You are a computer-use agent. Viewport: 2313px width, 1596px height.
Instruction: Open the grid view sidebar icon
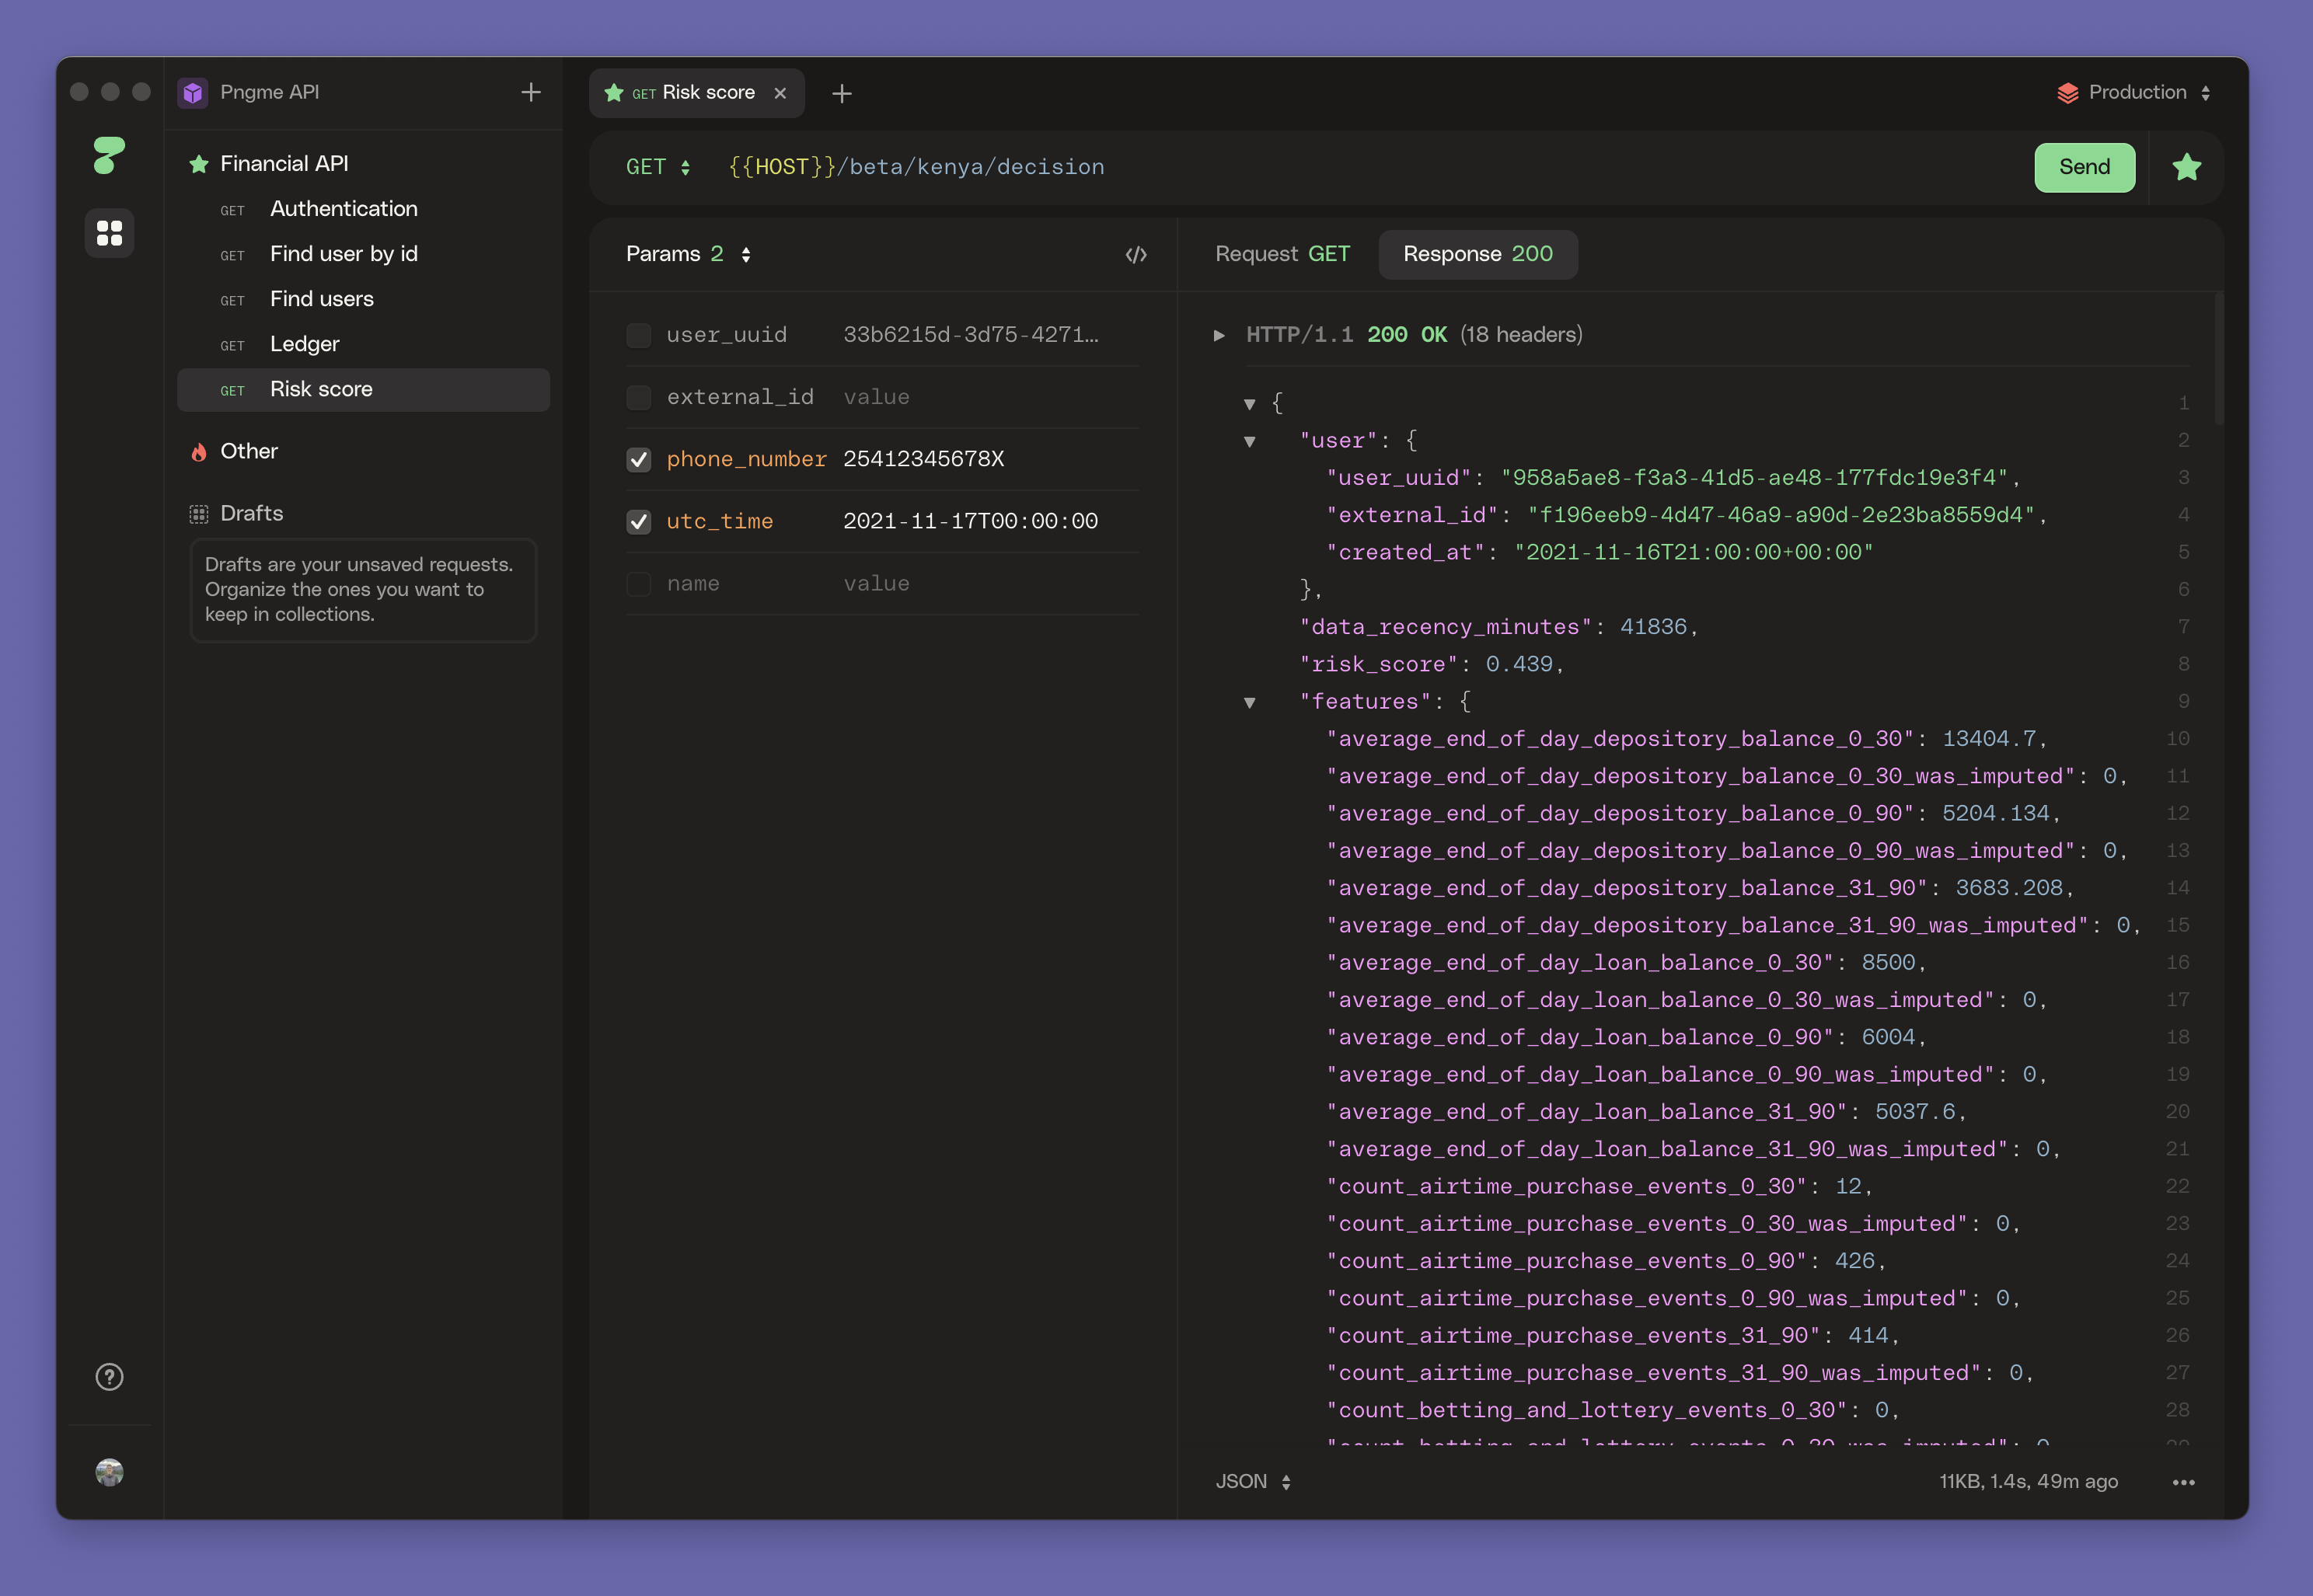[x=109, y=233]
